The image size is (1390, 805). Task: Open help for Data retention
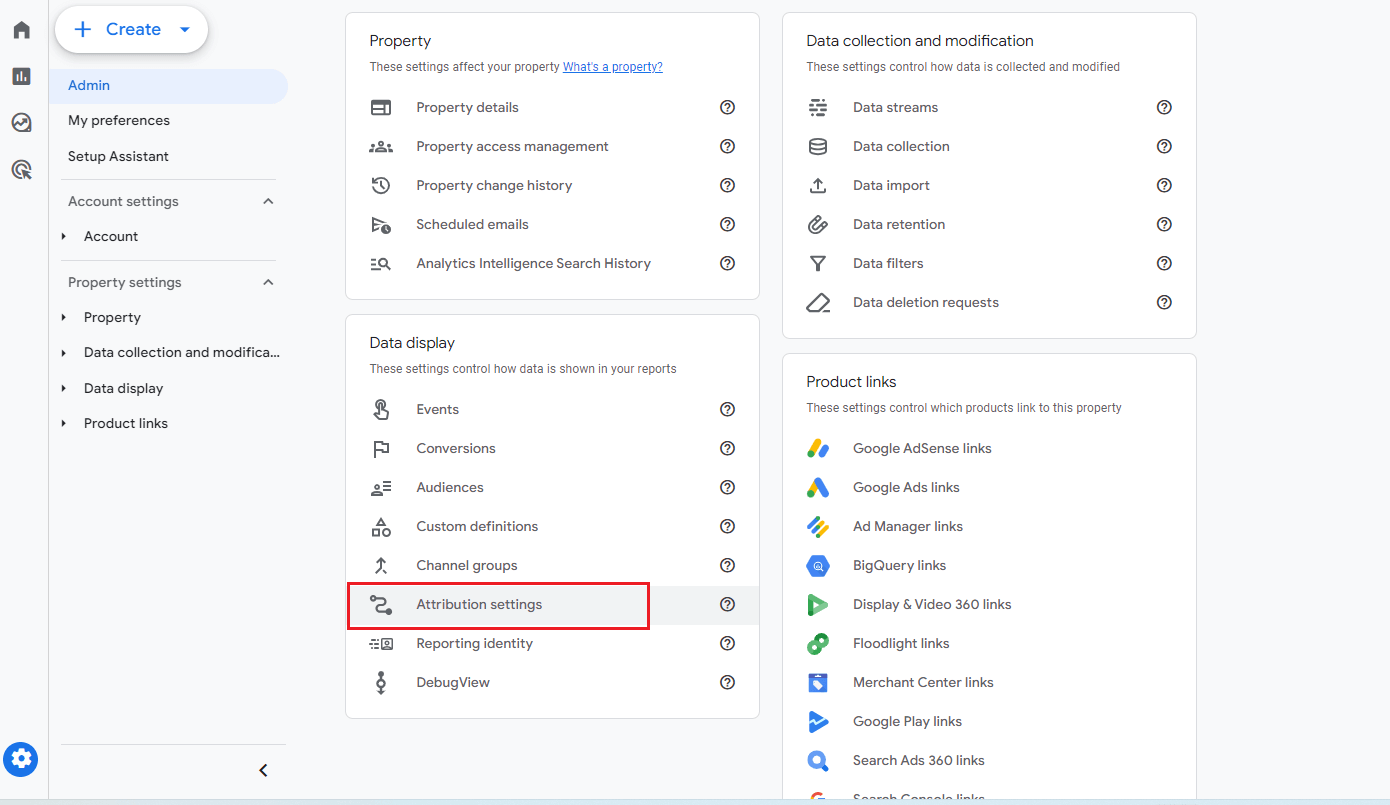[1164, 224]
